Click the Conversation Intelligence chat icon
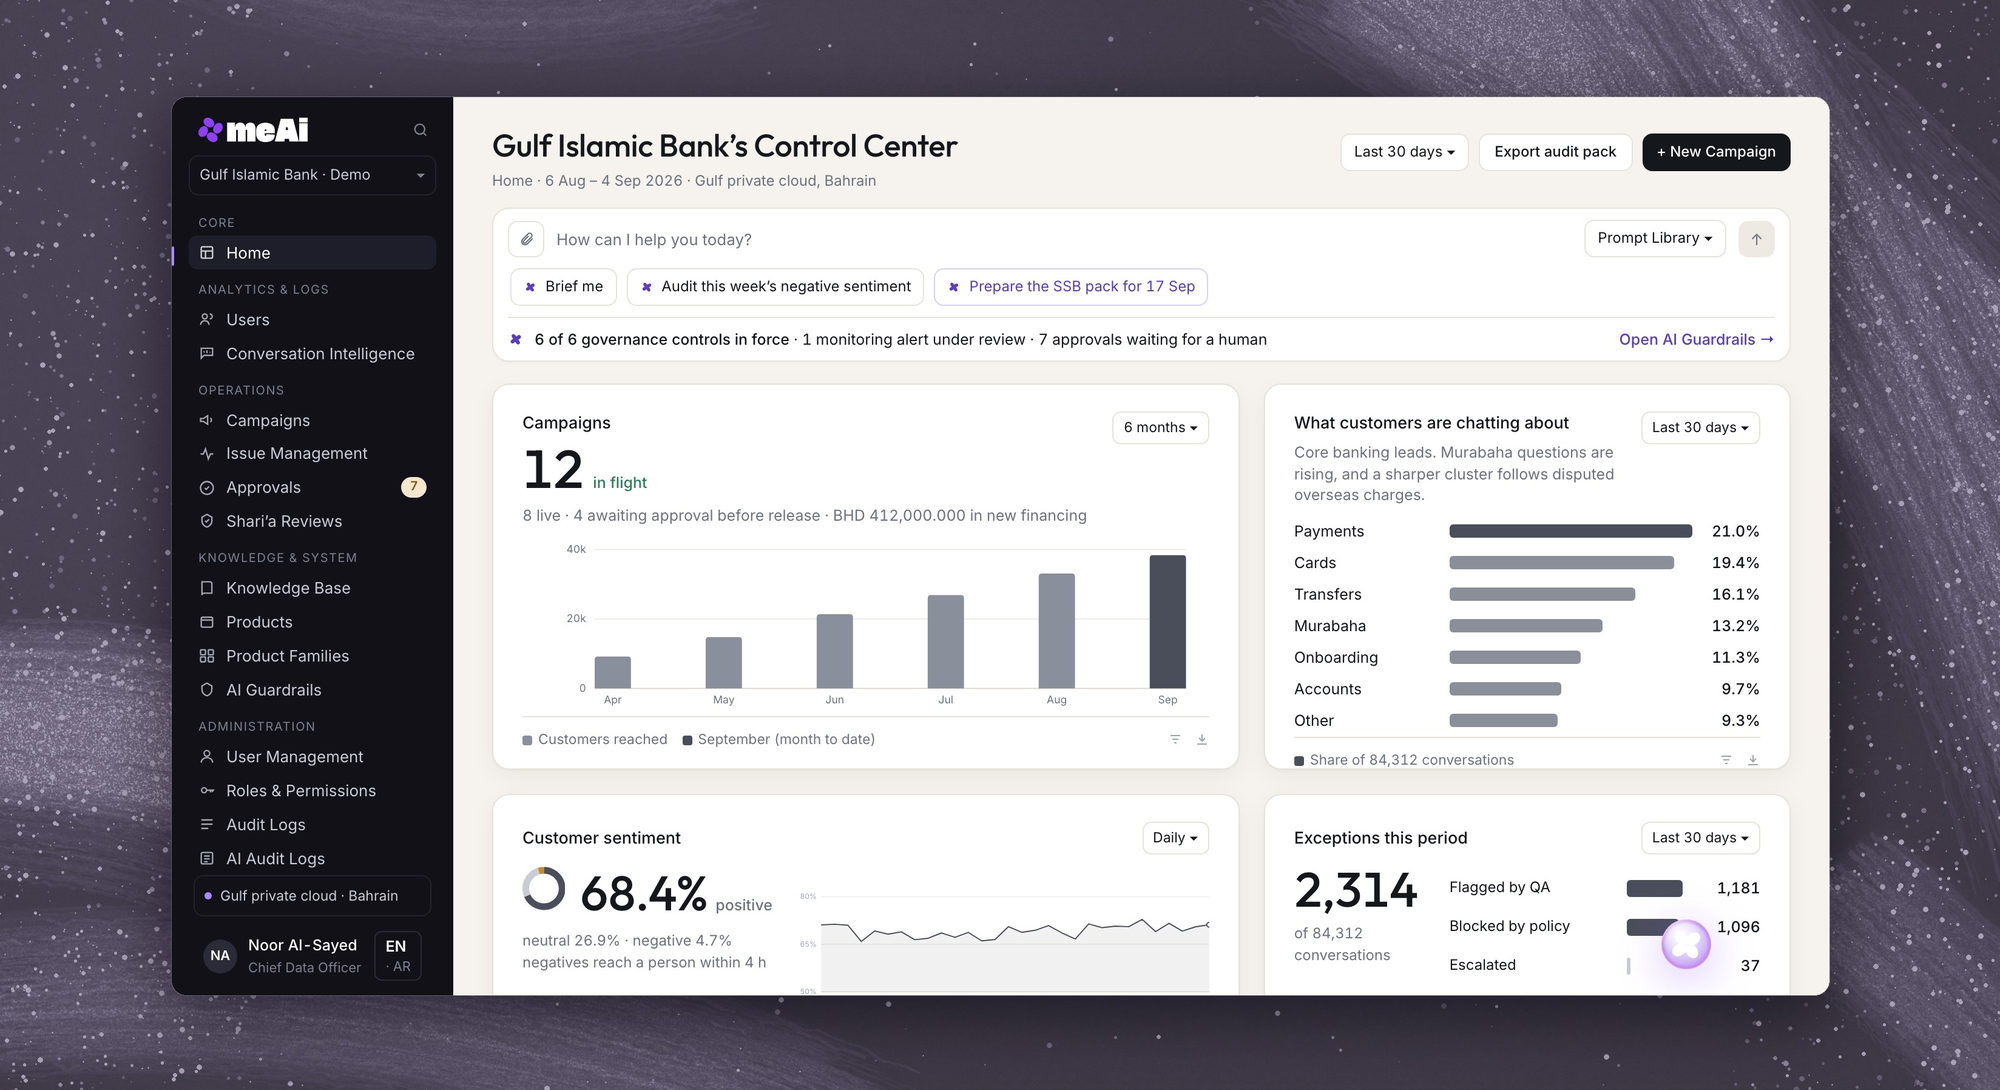The image size is (2000, 1090). click(x=207, y=354)
